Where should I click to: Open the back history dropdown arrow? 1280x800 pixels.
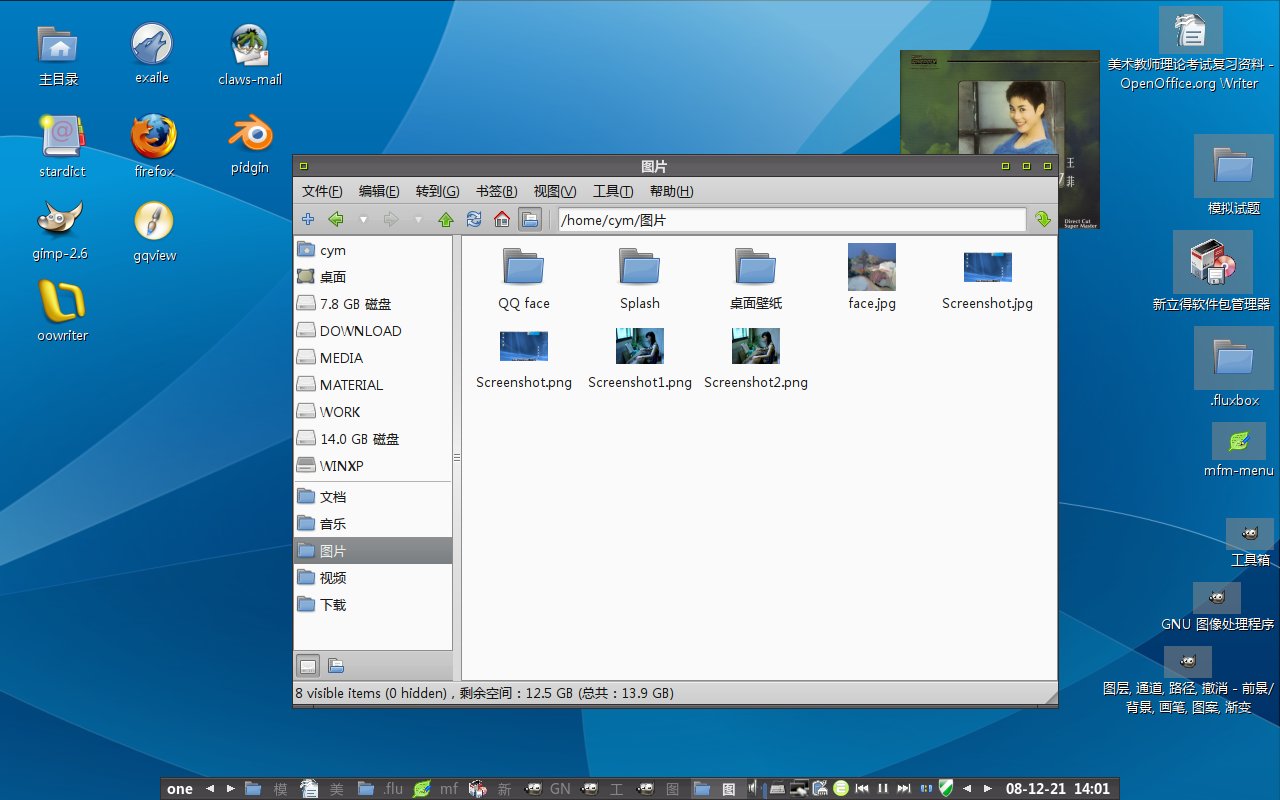tap(363, 219)
